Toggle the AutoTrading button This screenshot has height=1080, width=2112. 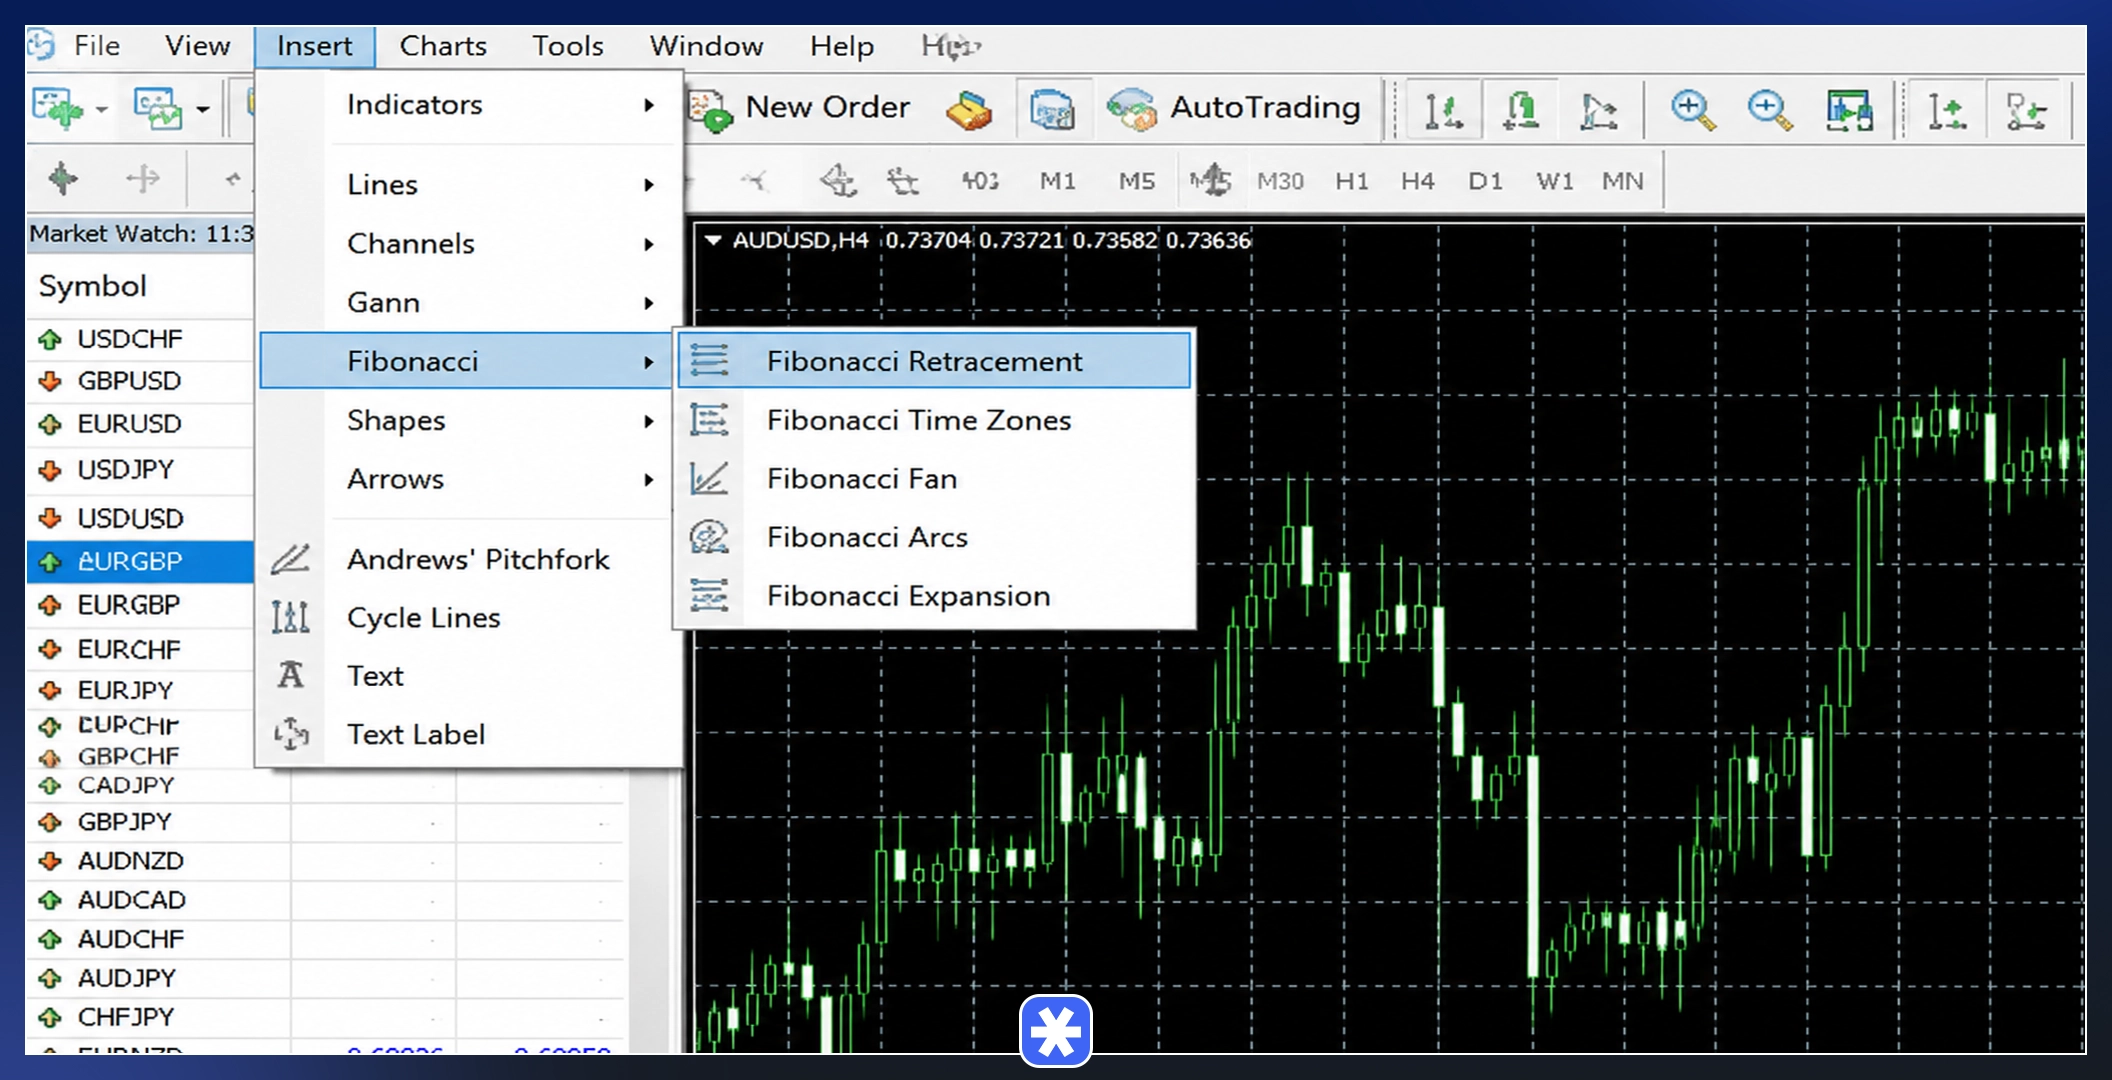coord(1235,108)
